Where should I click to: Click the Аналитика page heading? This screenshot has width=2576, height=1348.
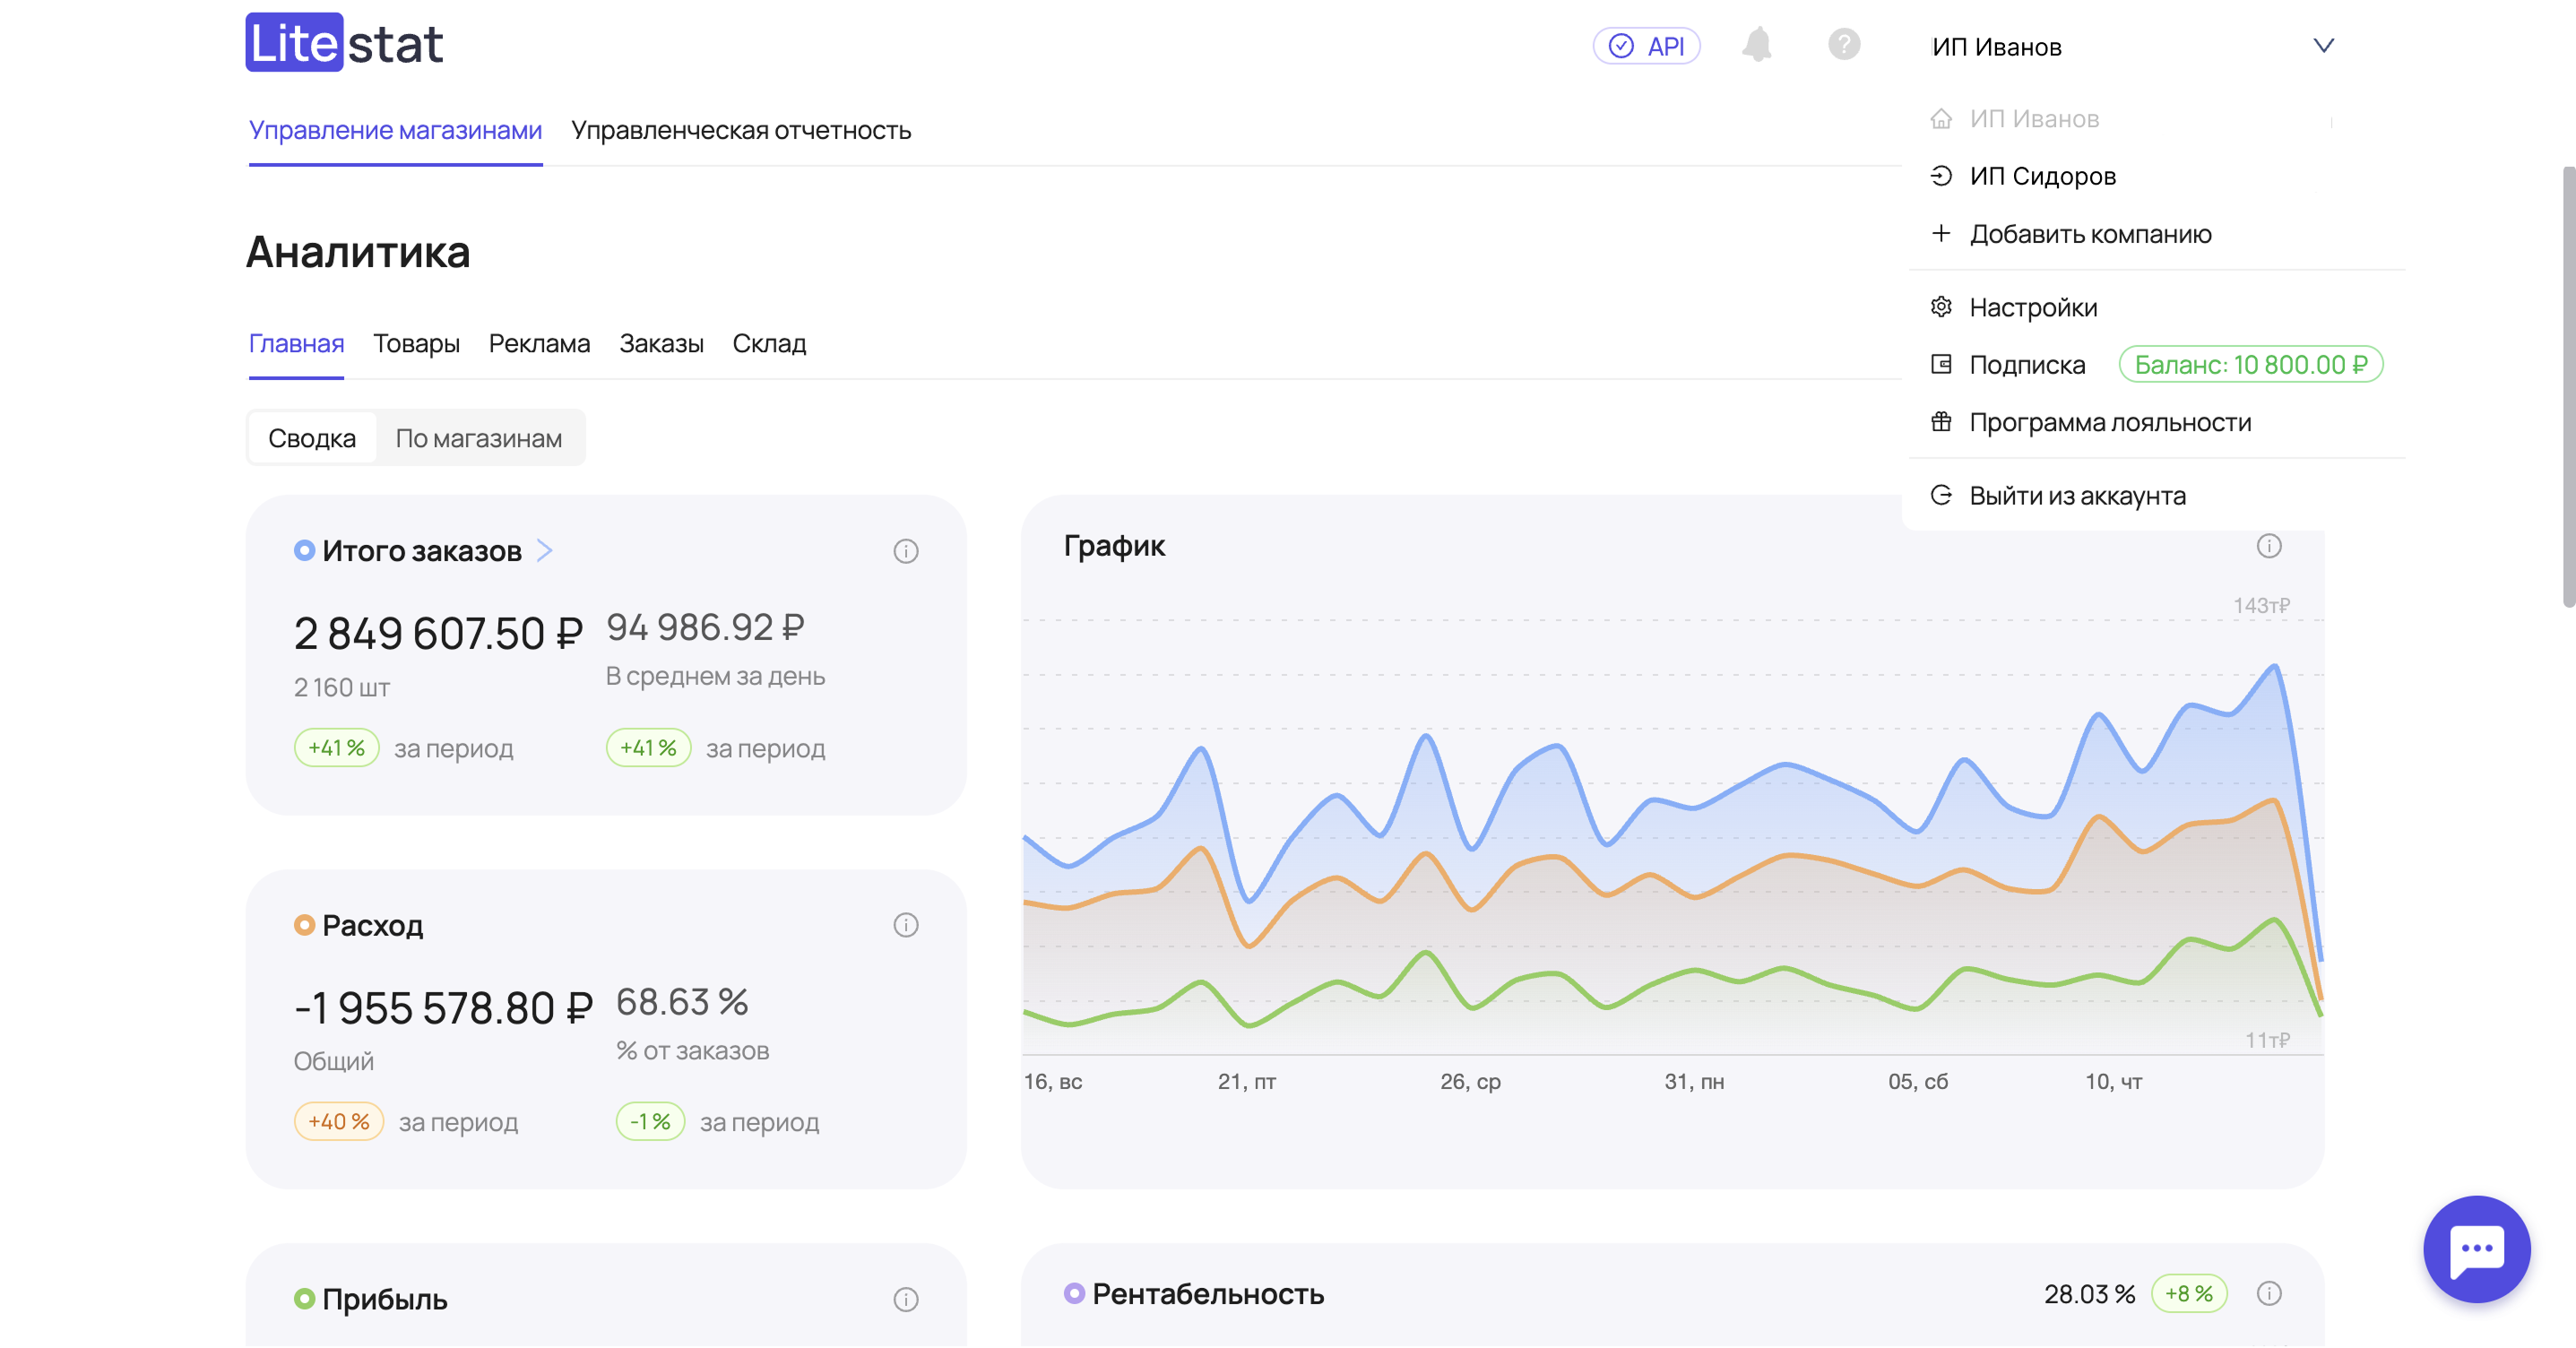[x=358, y=252]
